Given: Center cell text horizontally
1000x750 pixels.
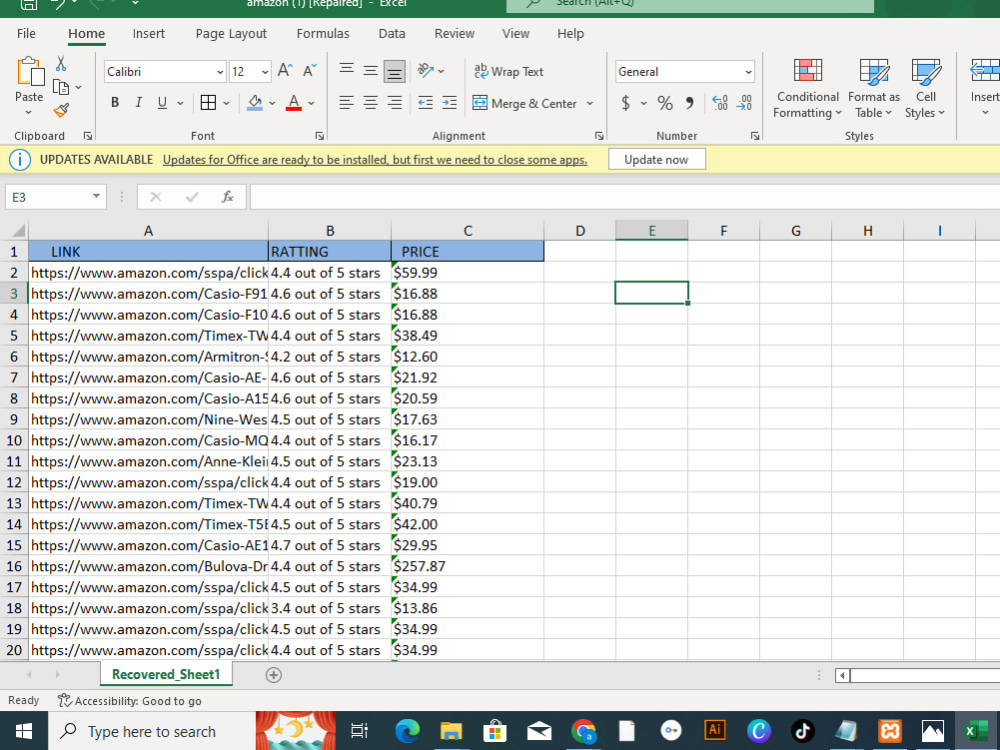Looking at the screenshot, I should (x=371, y=103).
